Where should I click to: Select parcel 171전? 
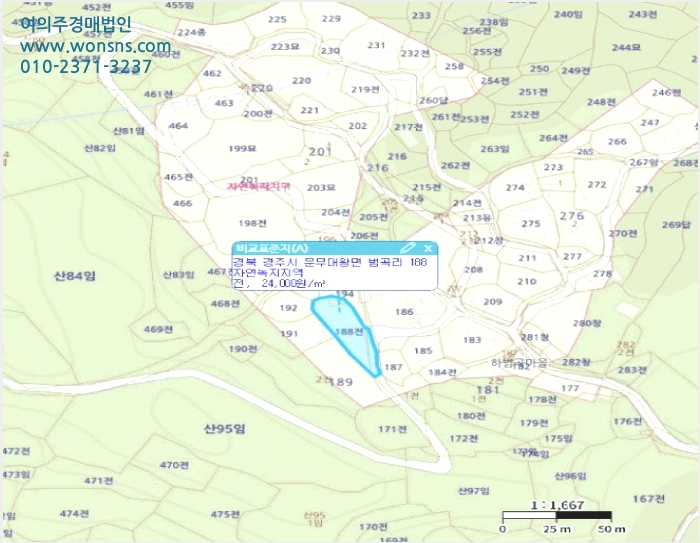coord(392,429)
